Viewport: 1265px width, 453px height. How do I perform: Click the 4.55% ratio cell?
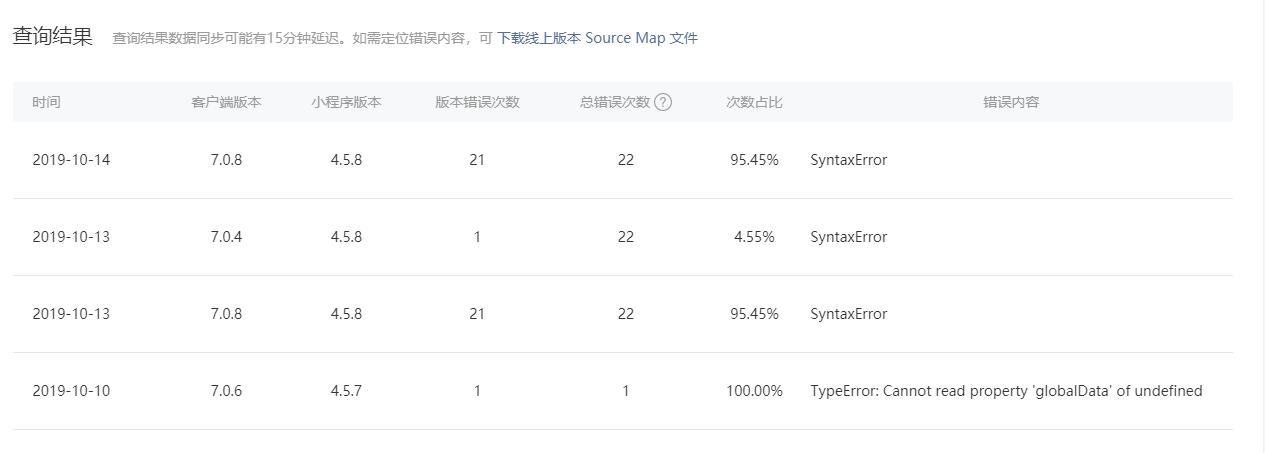tap(754, 237)
